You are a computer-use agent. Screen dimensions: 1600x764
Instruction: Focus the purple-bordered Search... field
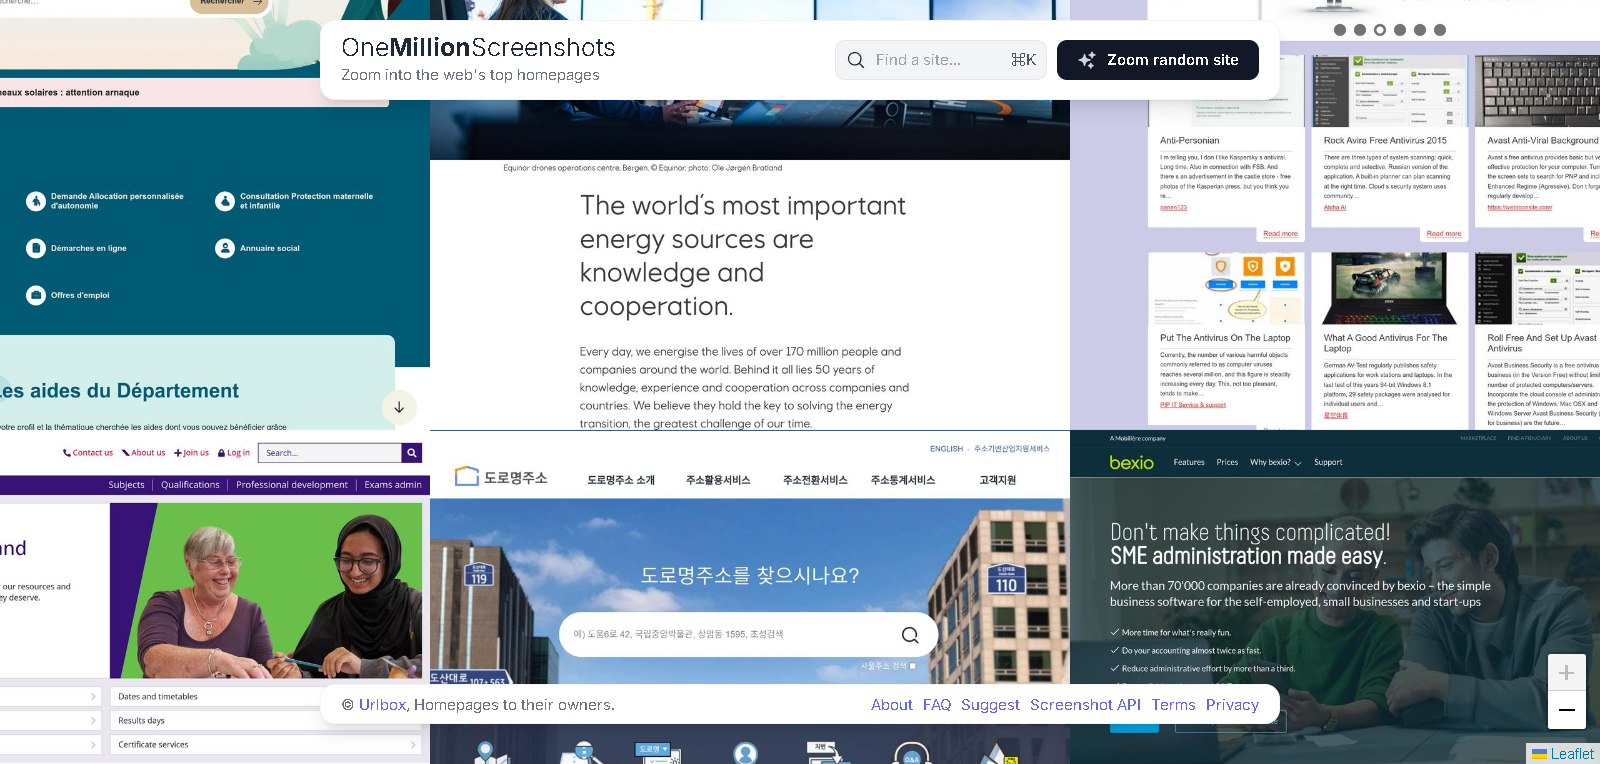pyautogui.click(x=330, y=453)
